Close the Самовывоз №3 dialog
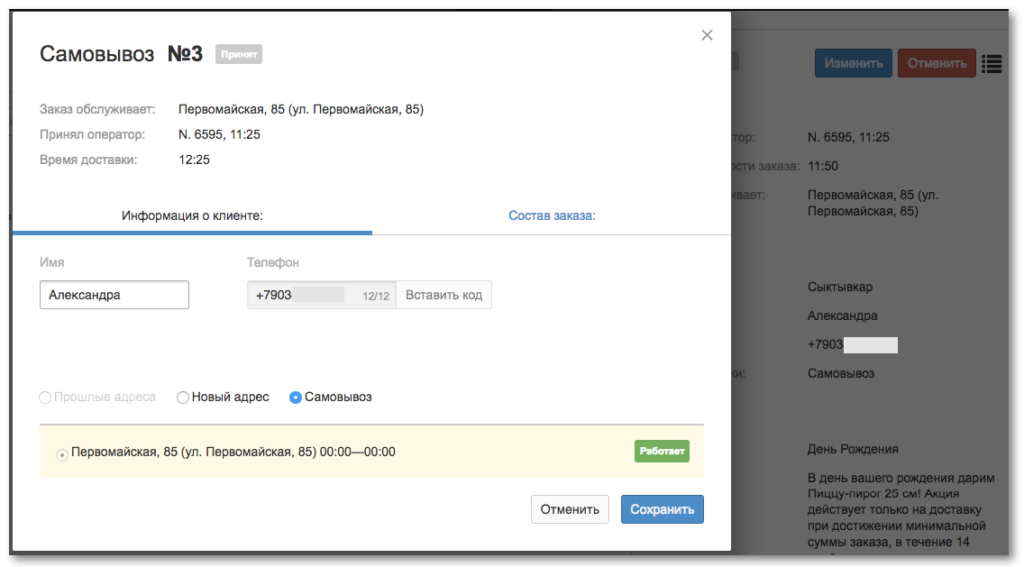Viewport: 1024px width, 567px height. pyautogui.click(x=707, y=35)
